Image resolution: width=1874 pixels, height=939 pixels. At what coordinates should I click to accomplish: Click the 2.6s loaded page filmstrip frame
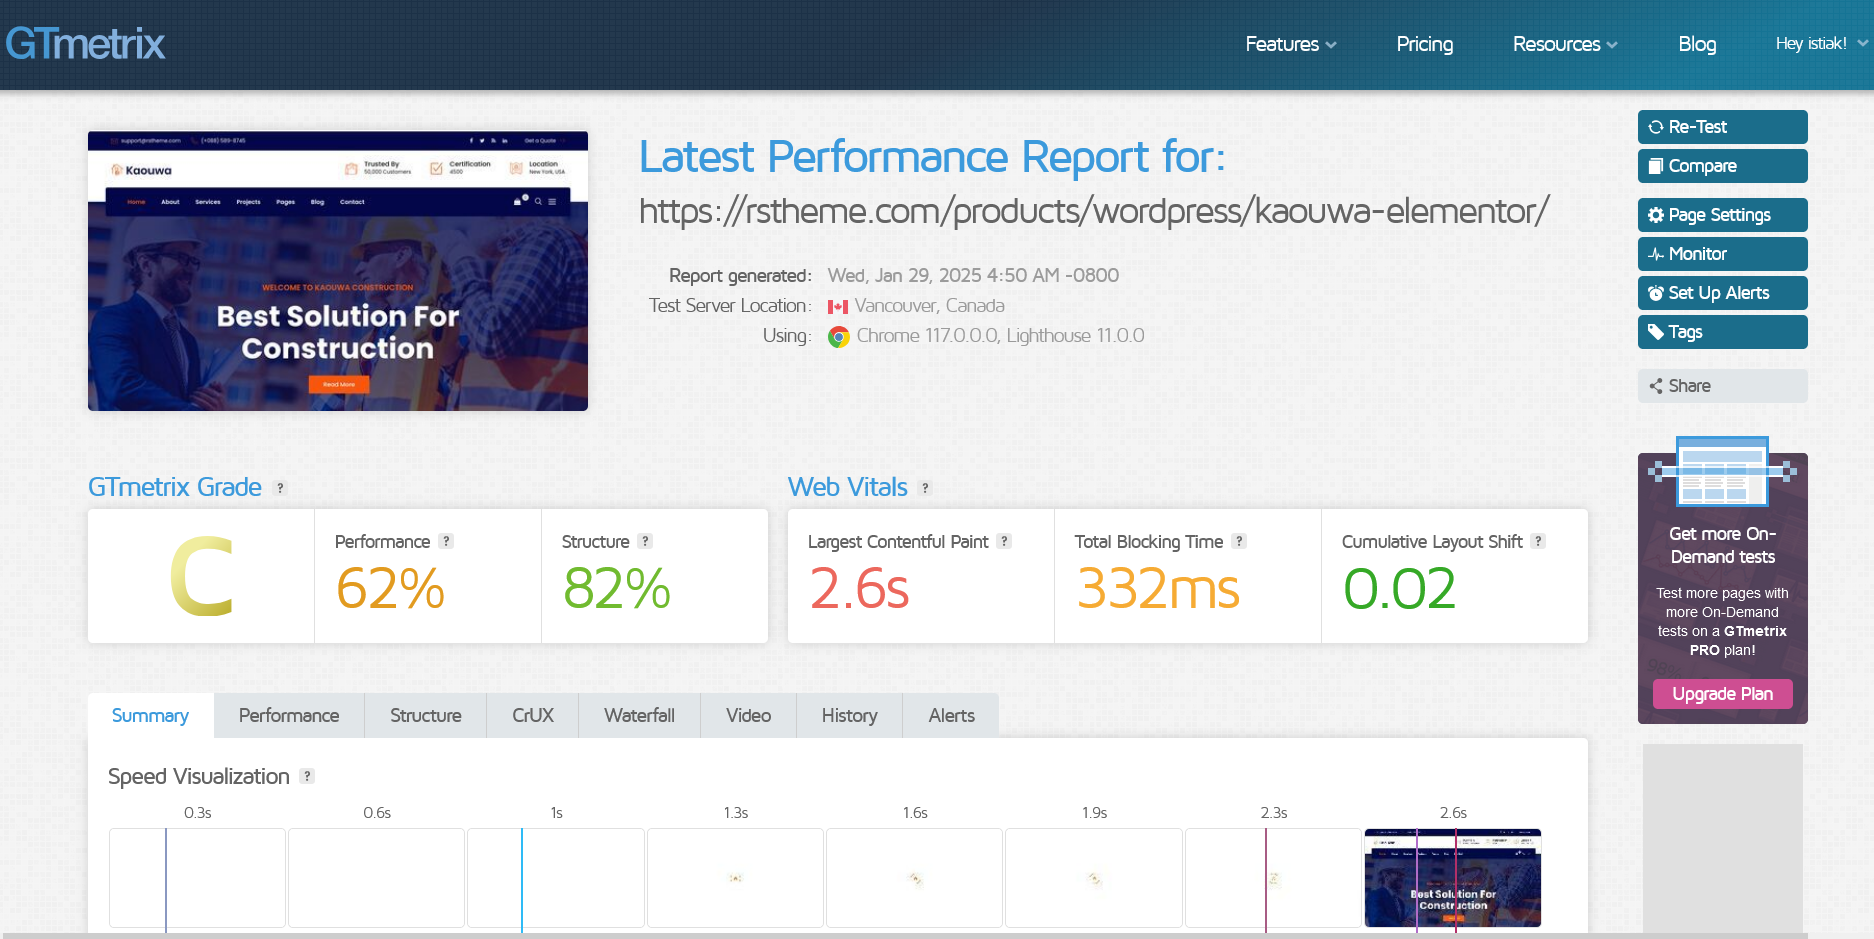point(1453,878)
